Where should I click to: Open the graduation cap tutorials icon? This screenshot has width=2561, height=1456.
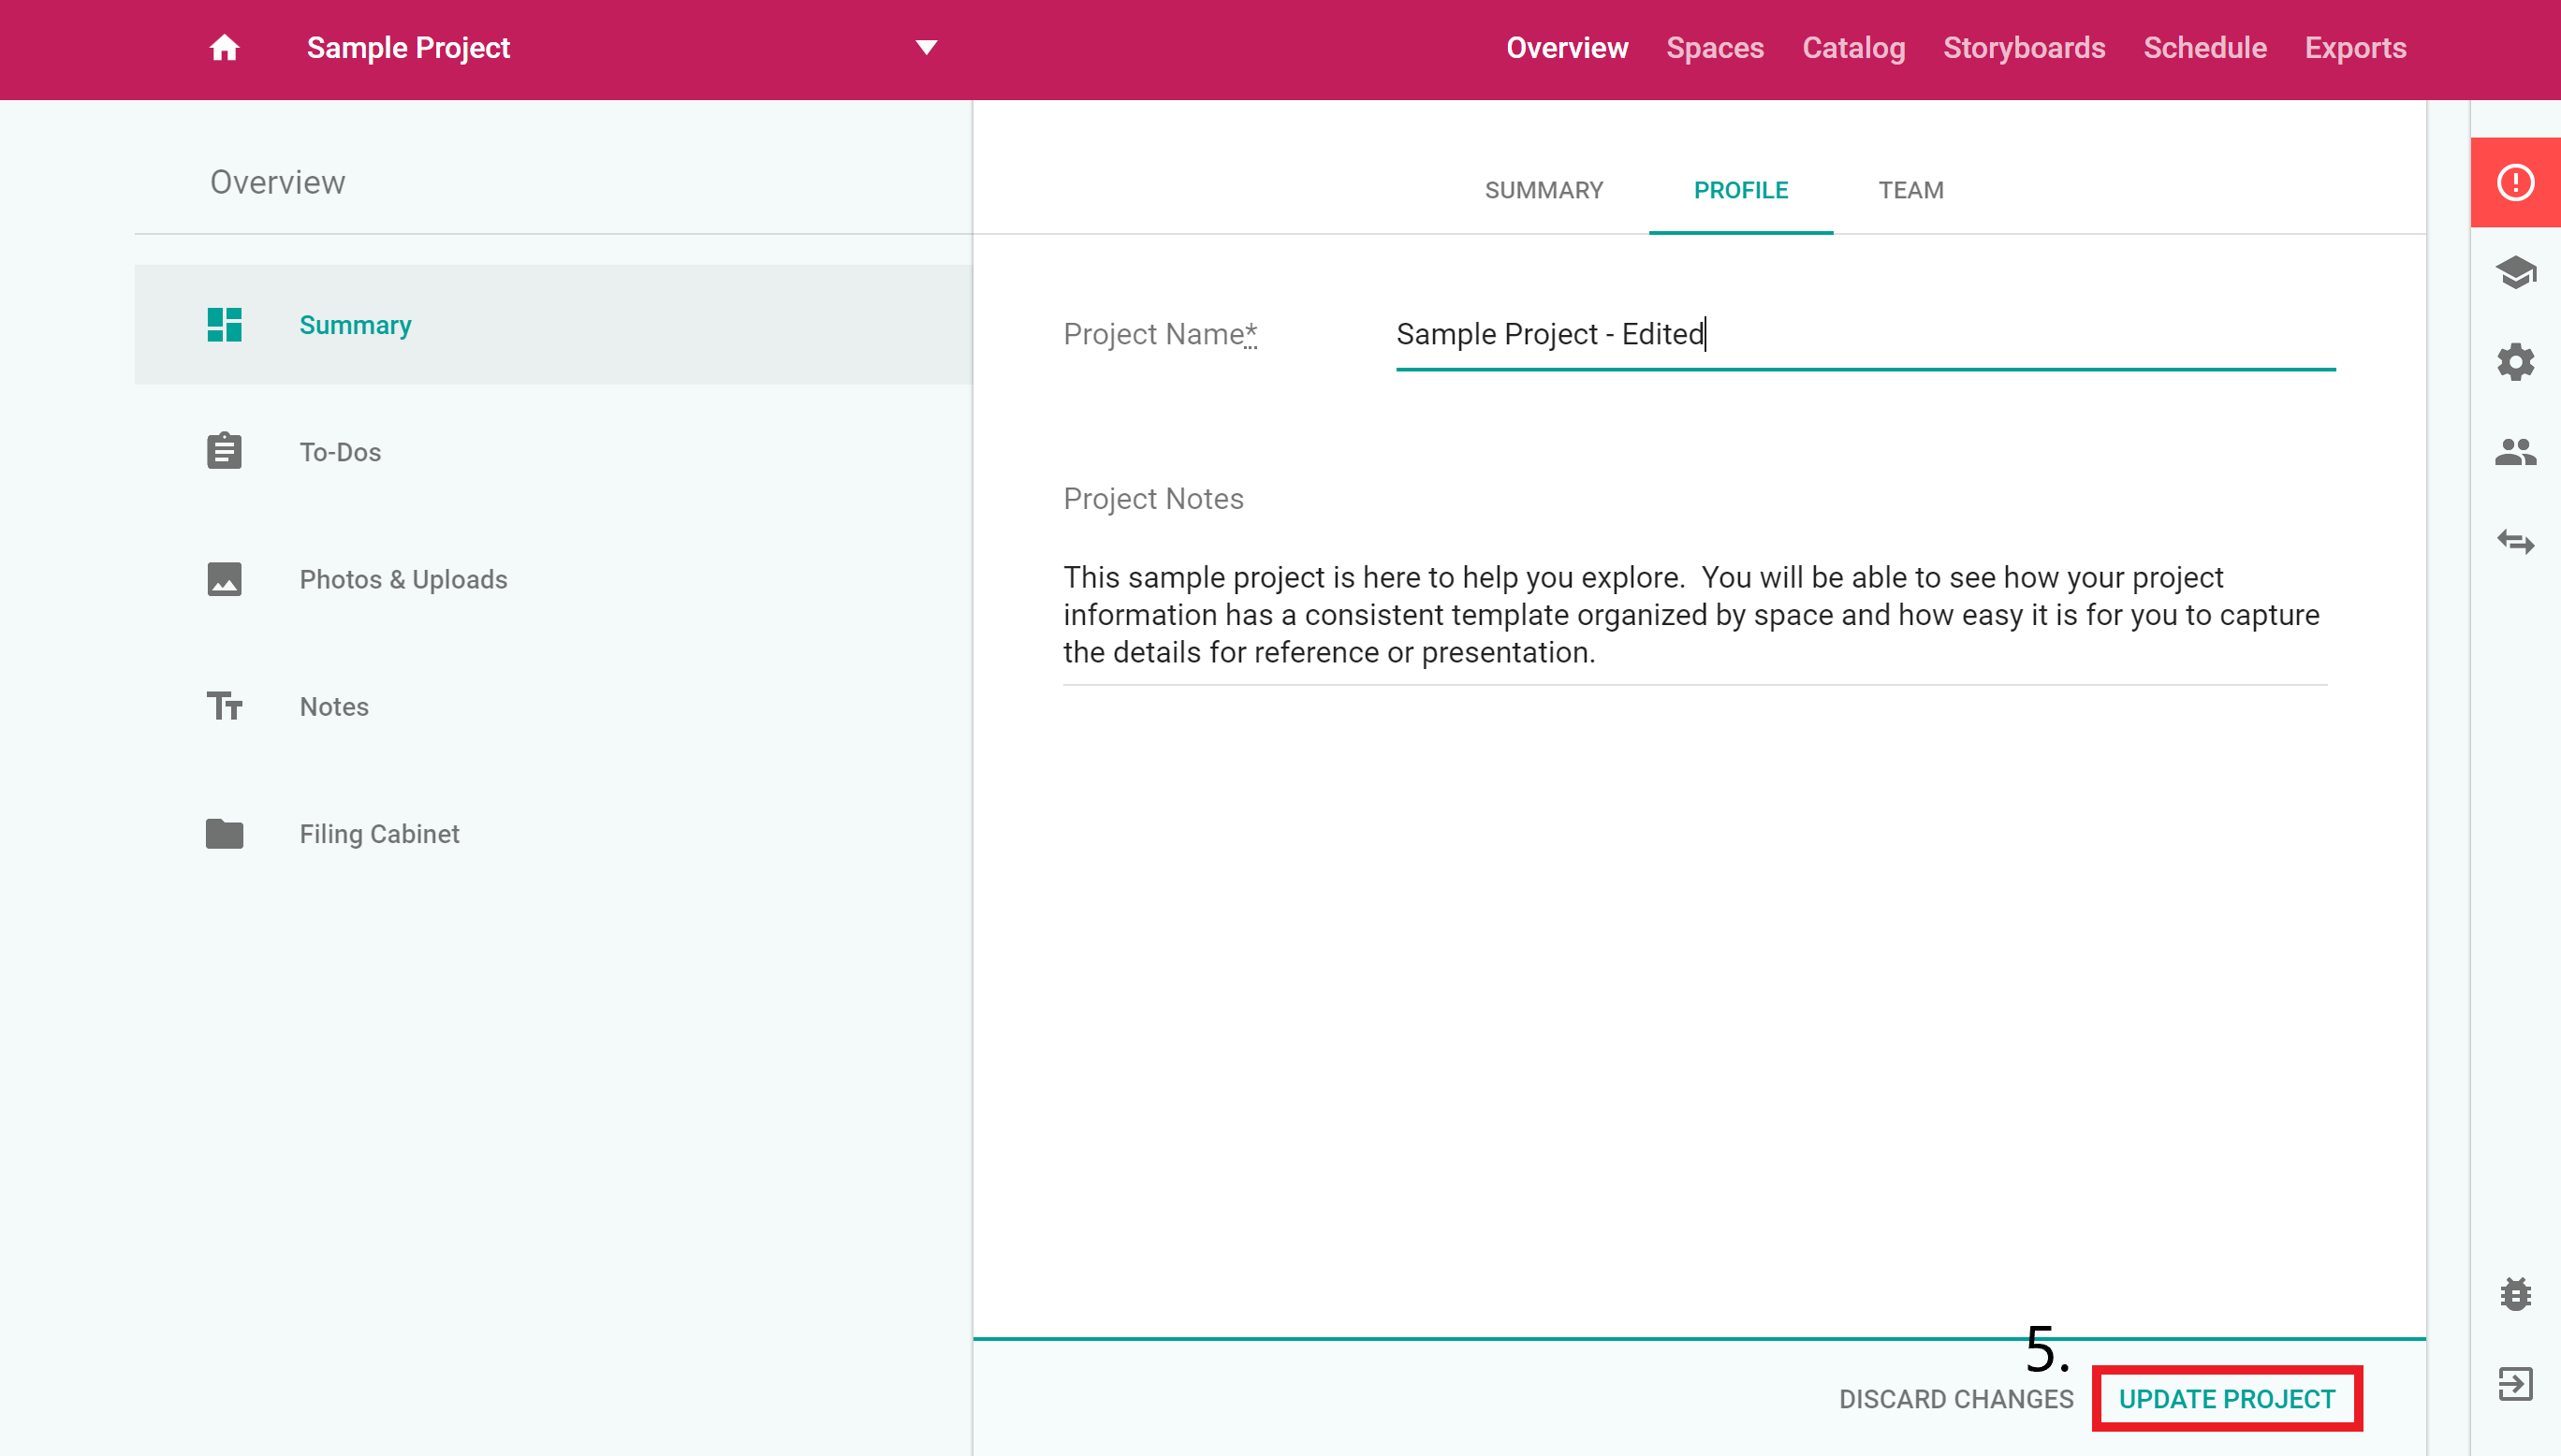2515,272
